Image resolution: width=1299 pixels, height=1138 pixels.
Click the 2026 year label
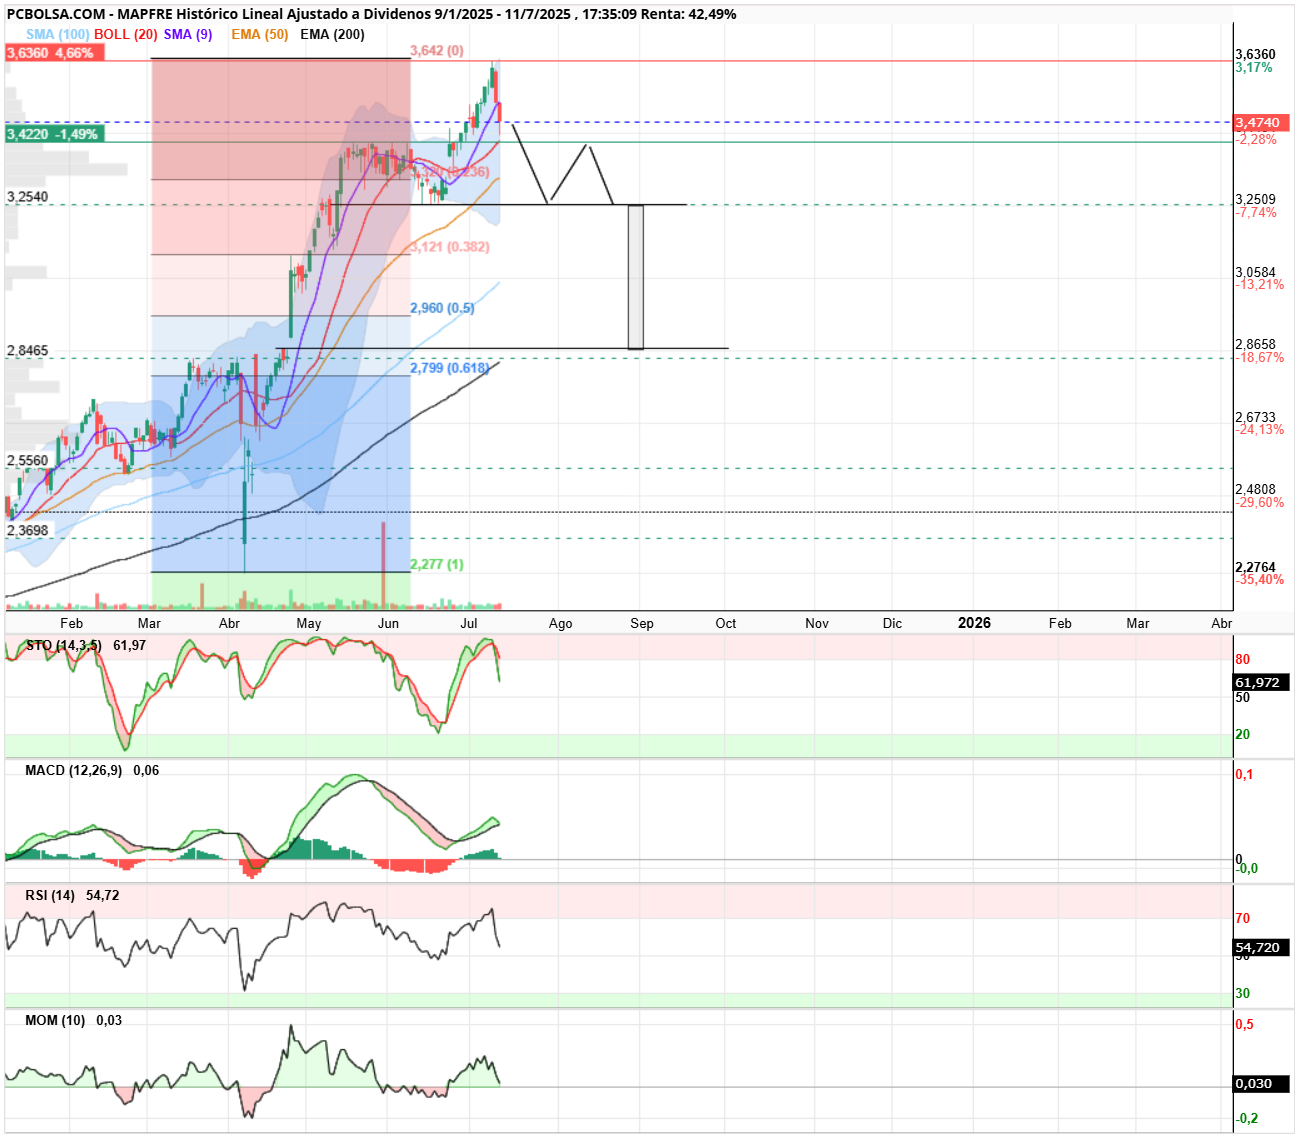point(974,623)
